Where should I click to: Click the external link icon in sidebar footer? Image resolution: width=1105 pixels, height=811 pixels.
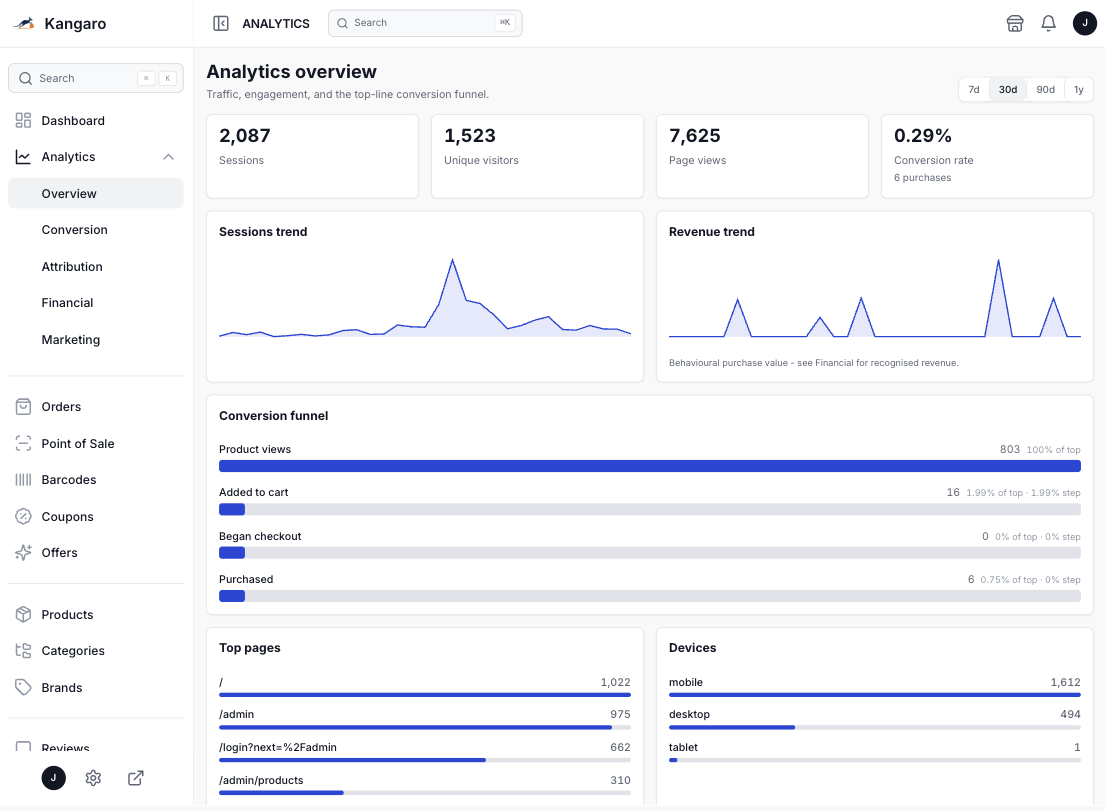tap(135, 778)
